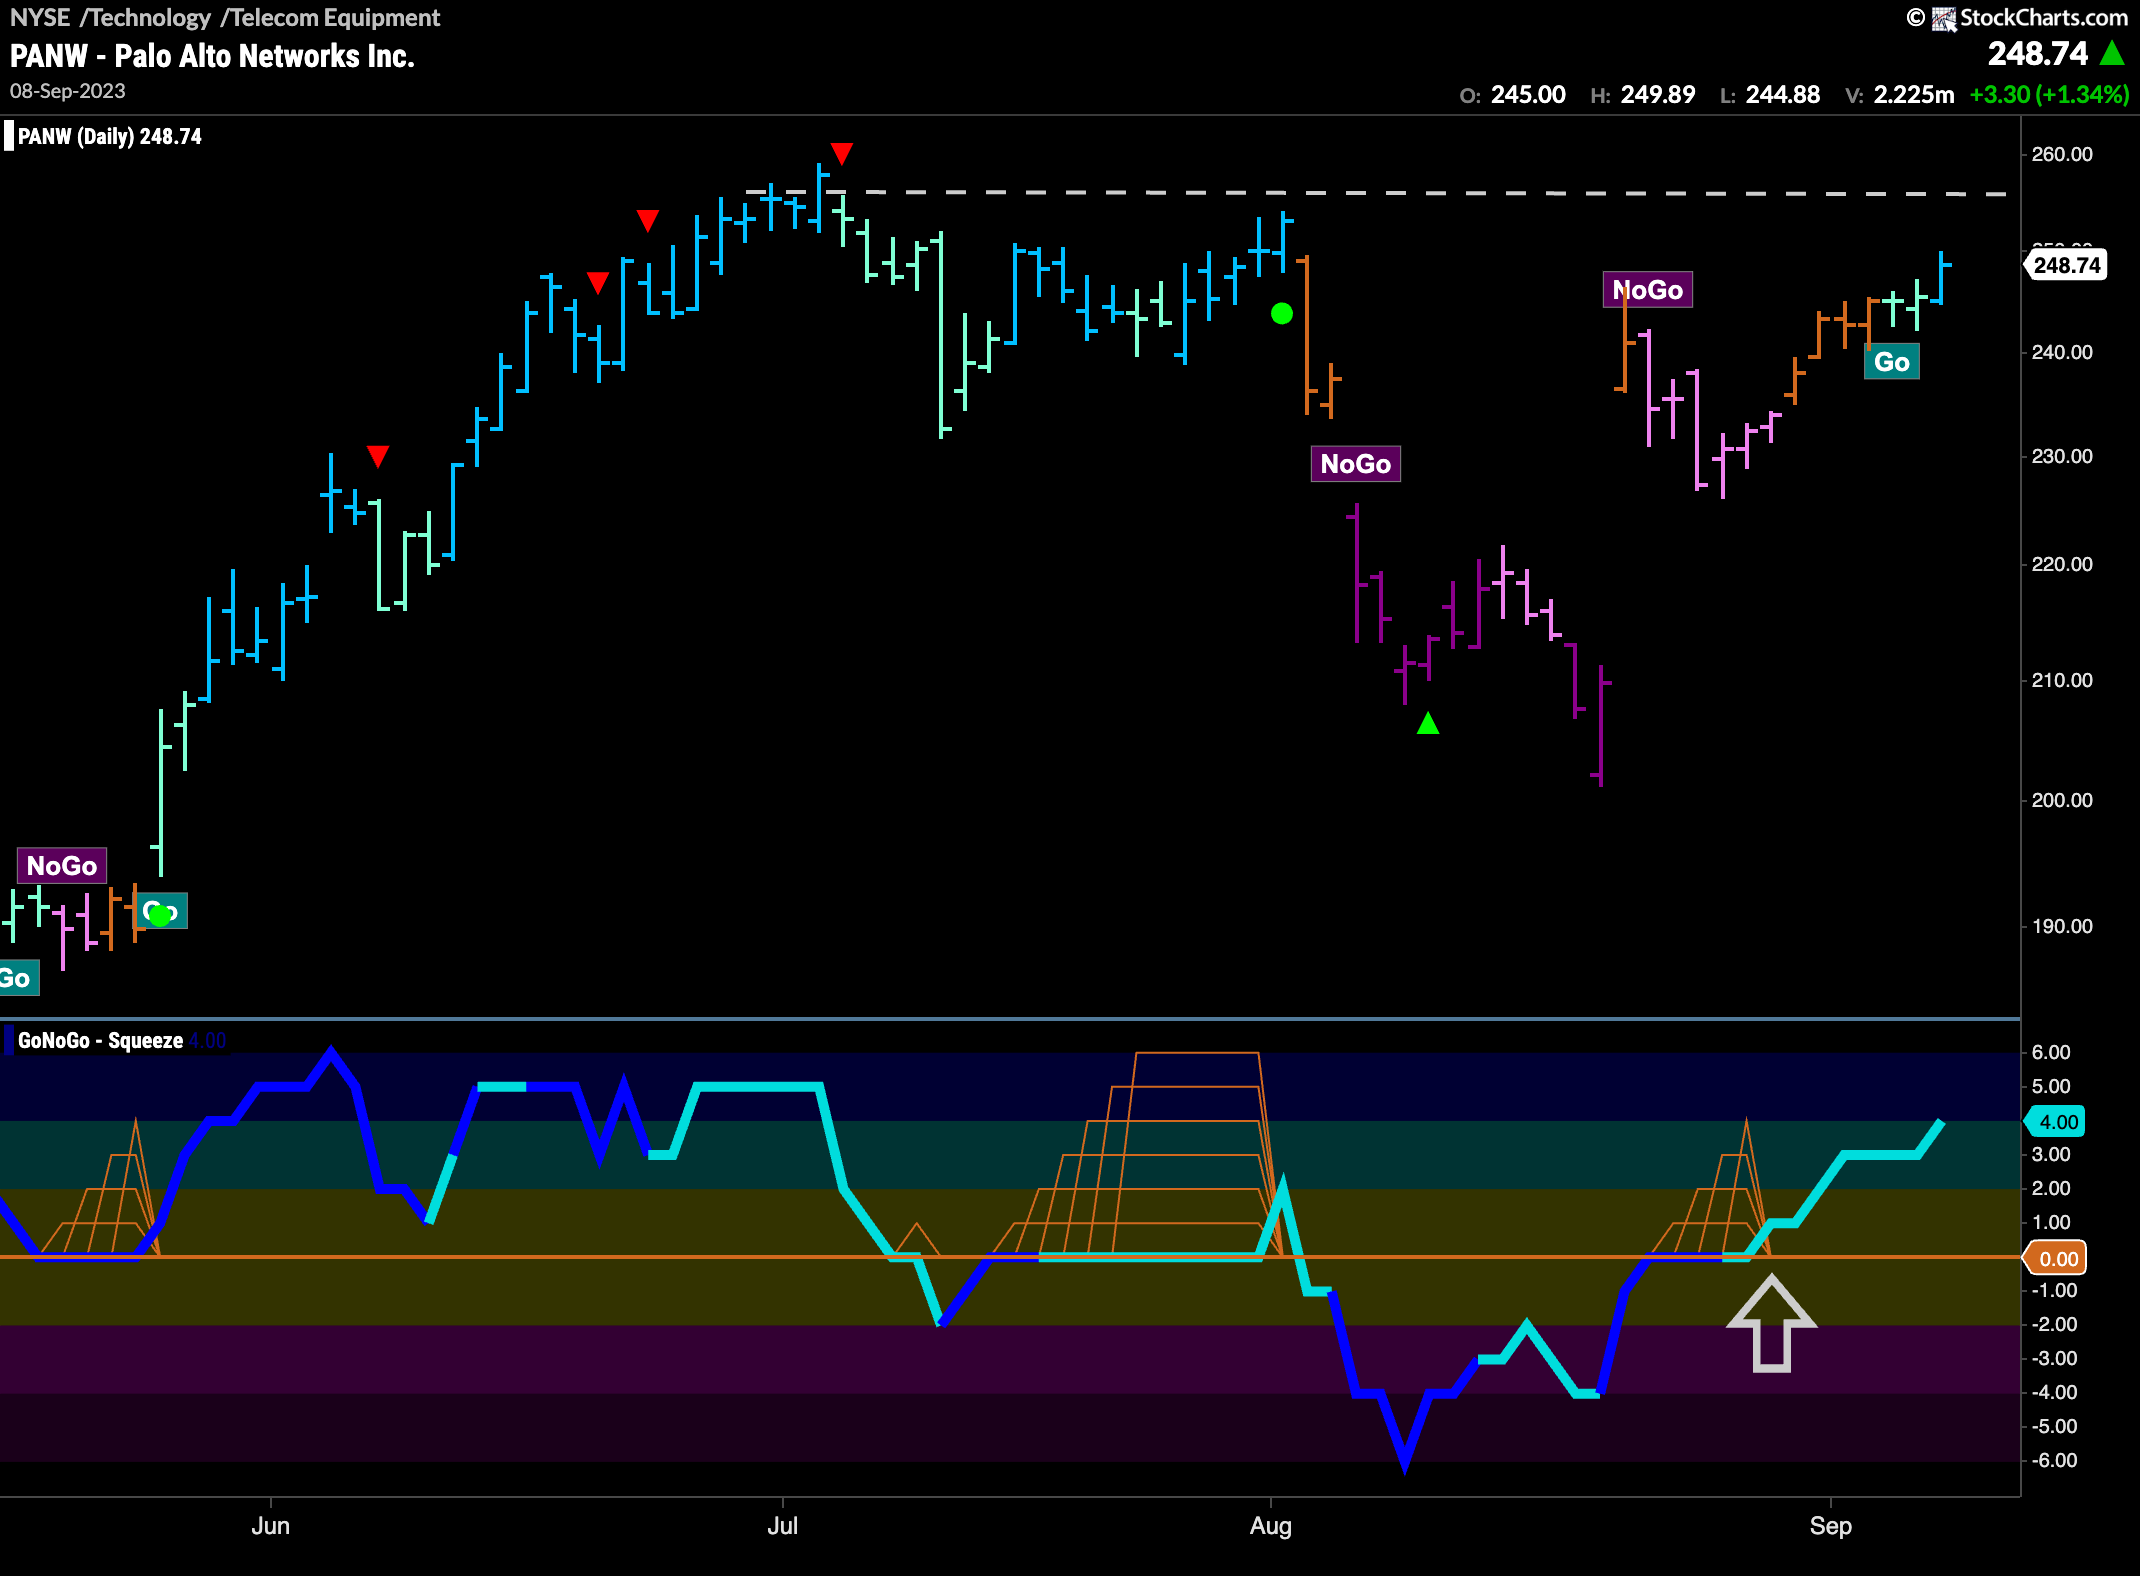This screenshot has height=1576, width=2140.
Task: Click the -6.00 label on the squeeze axis
Action: click(2054, 1460)
